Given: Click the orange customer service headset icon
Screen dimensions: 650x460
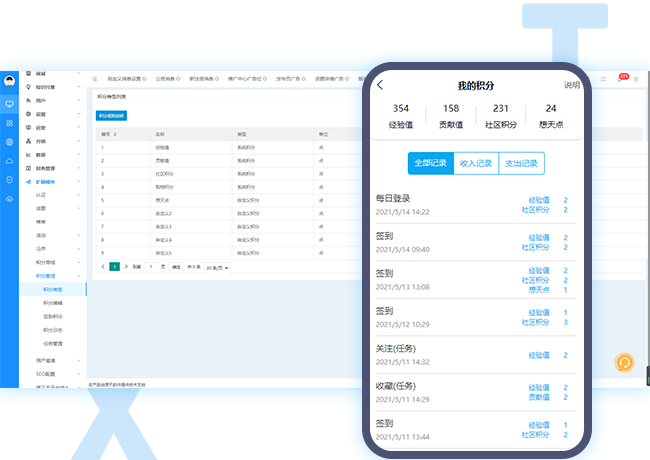Looking at the screenshot, I should coord(625,362).
